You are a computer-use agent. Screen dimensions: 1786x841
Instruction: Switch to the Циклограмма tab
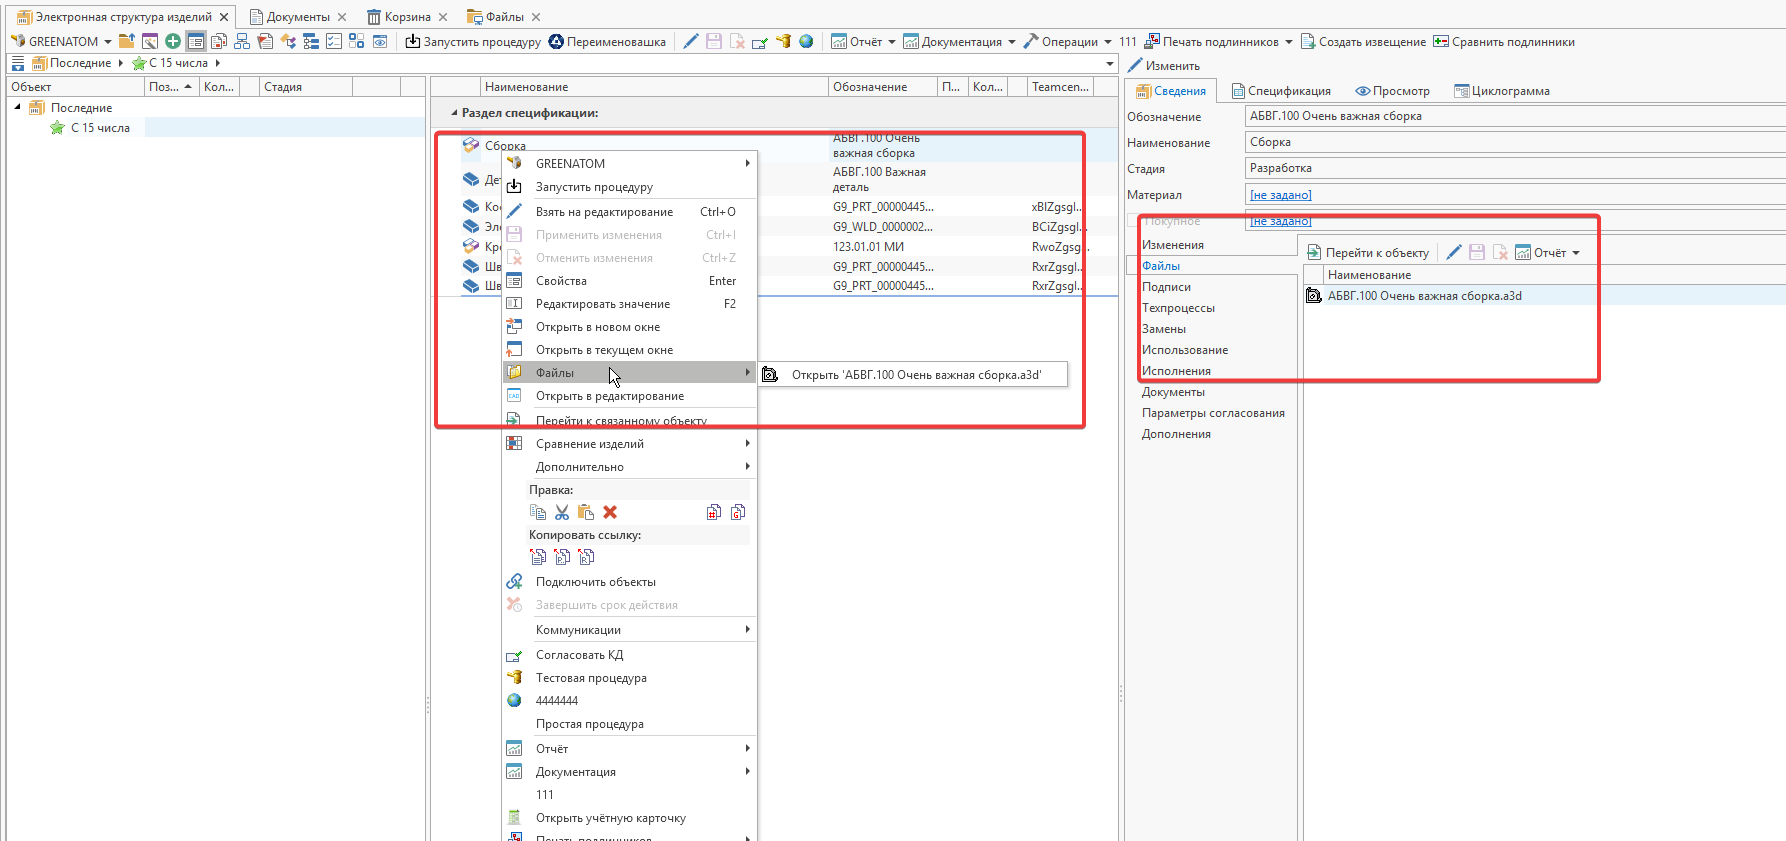[x=1501, y=91]
